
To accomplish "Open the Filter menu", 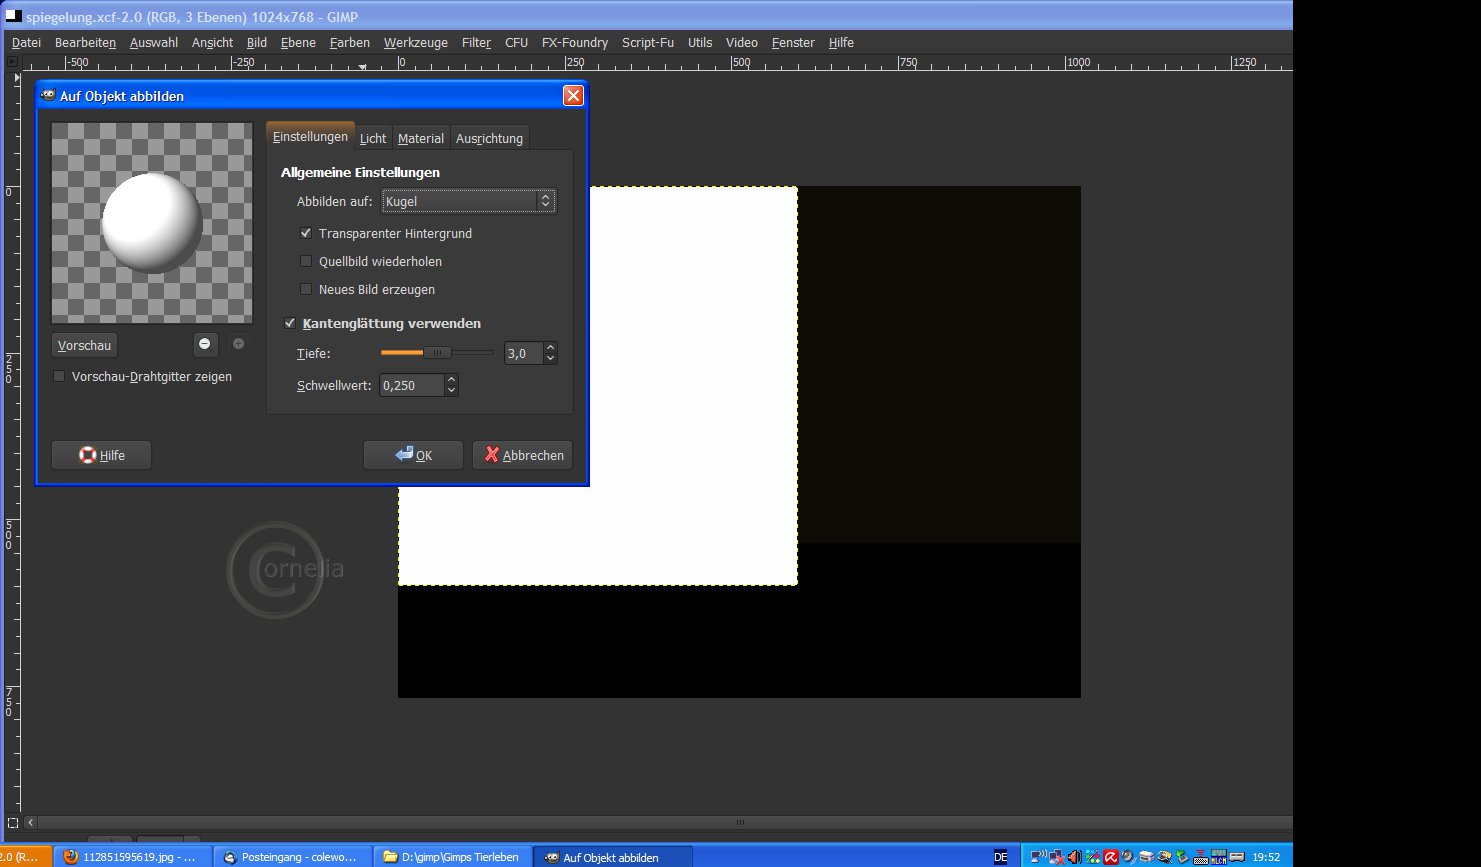I will point(476,42).
